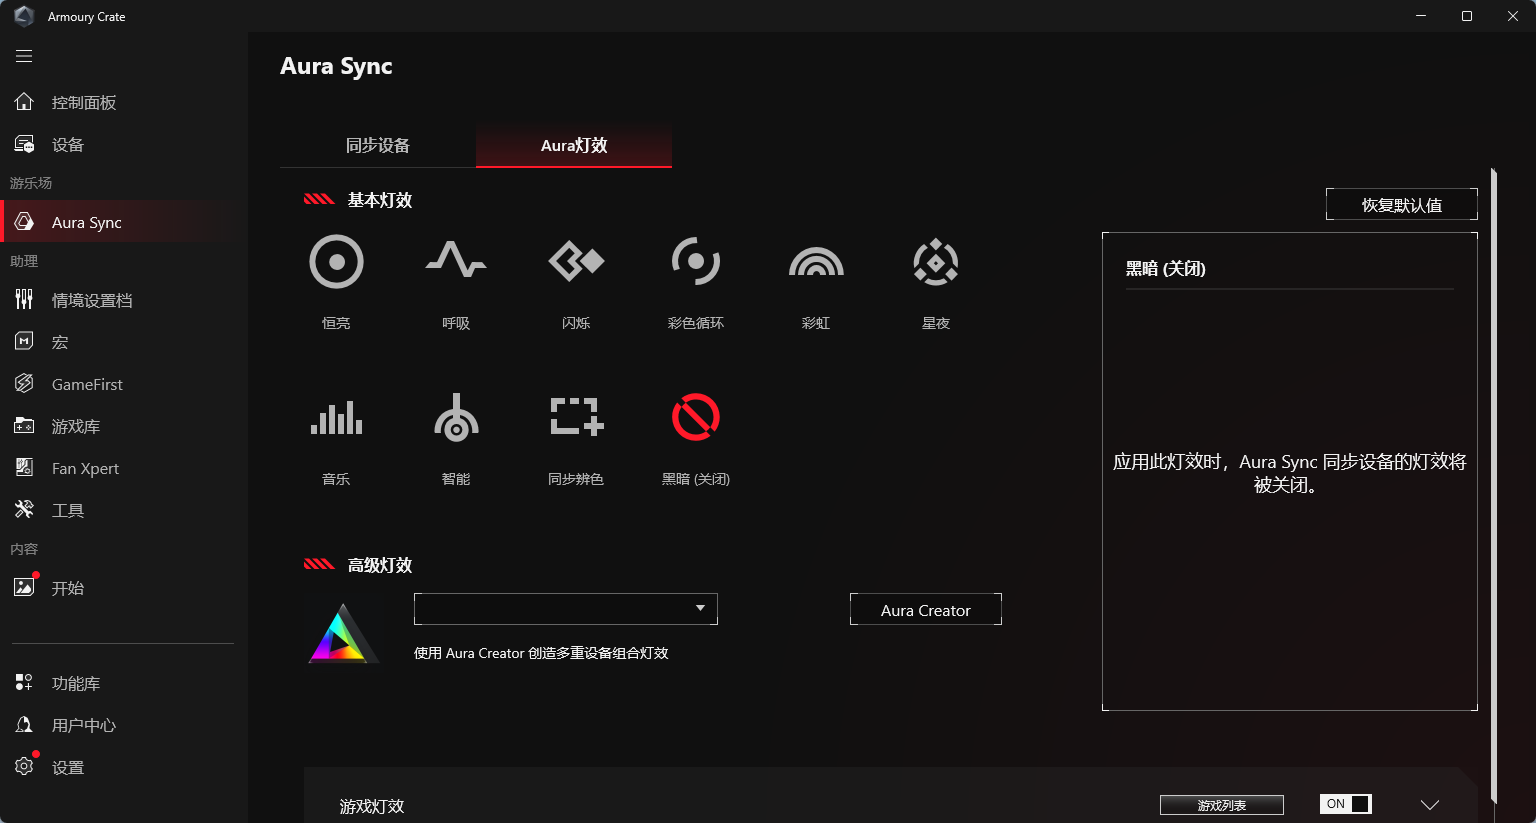Open 设置 settings in sidebar
Screen dimensions: 1536x823
124,767
